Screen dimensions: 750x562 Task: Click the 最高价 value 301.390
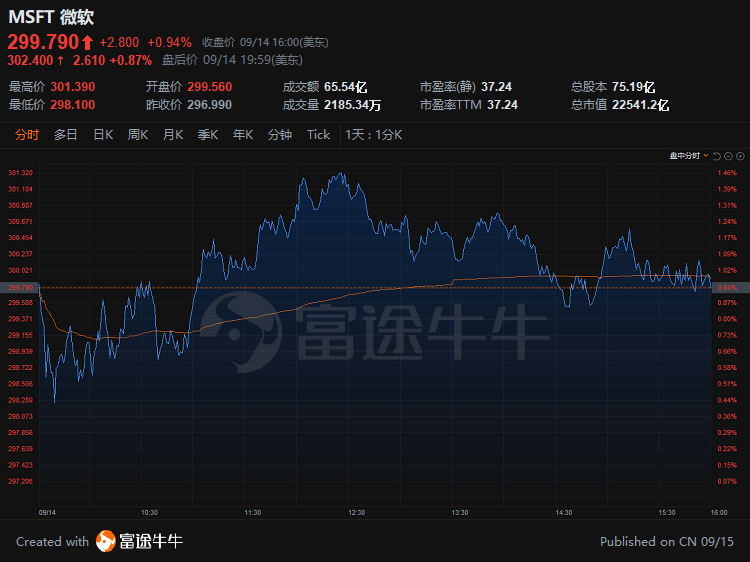pos(73,87)
